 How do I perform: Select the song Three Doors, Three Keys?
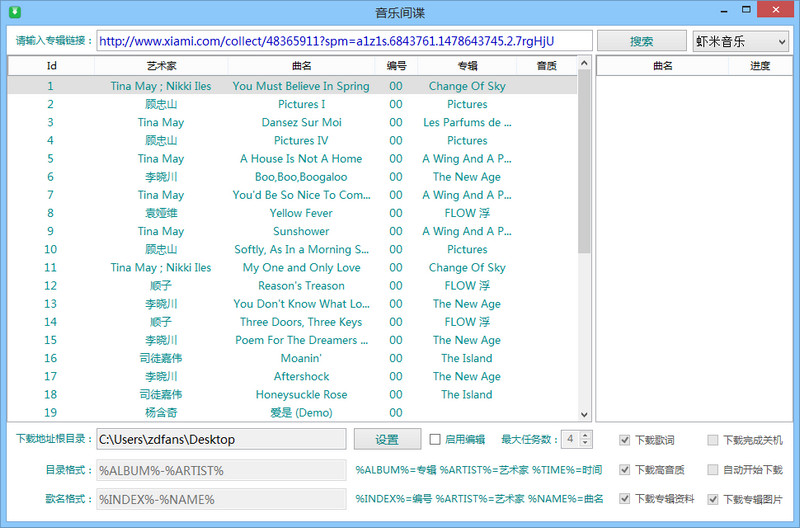click(301, 322)
